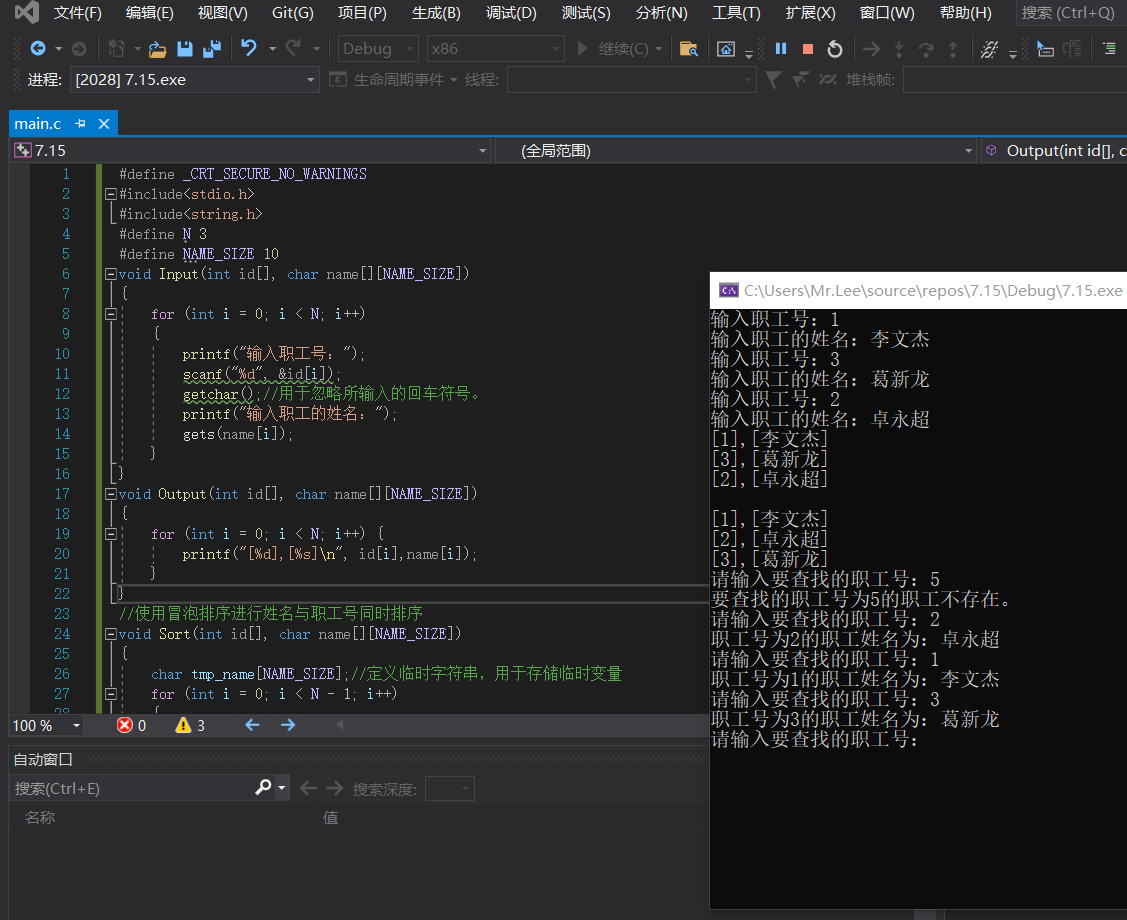1127x920 pixels.
Task: Open the 帮助(H) menu
Action: (965, 13)
